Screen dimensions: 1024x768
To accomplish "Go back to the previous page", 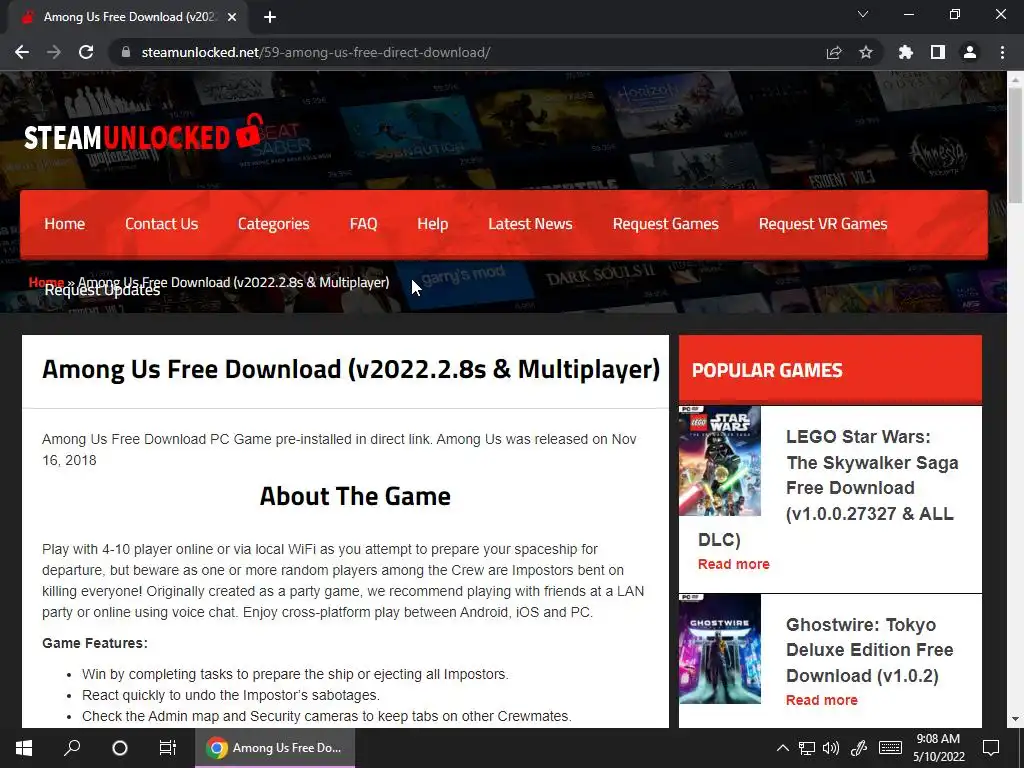I will (22, 52).
